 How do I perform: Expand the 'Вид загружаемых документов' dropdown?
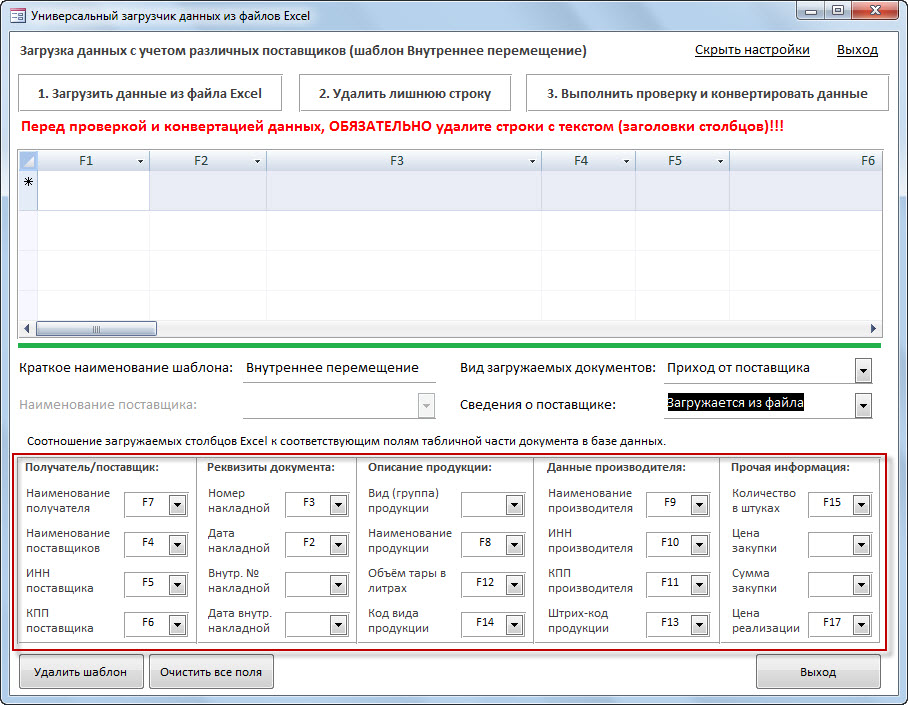[x=863, y=370]
